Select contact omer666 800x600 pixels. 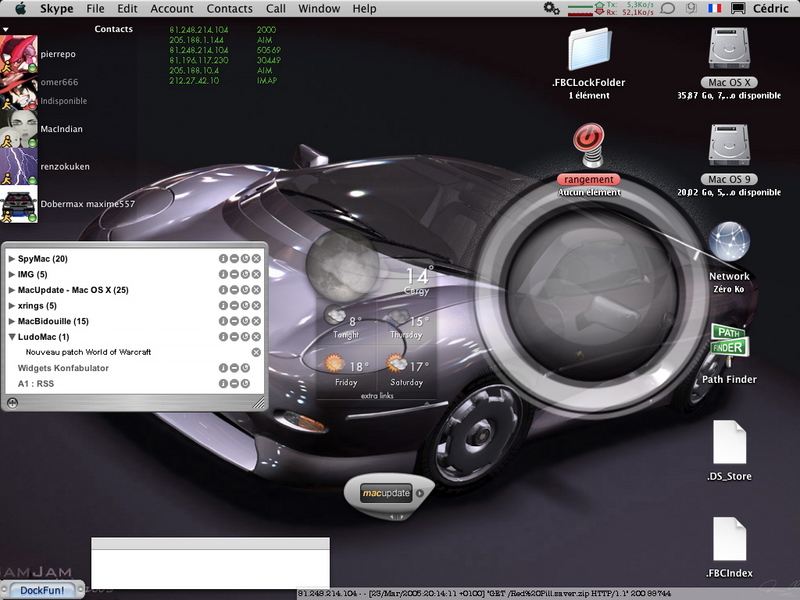click(x=59, y=82)
